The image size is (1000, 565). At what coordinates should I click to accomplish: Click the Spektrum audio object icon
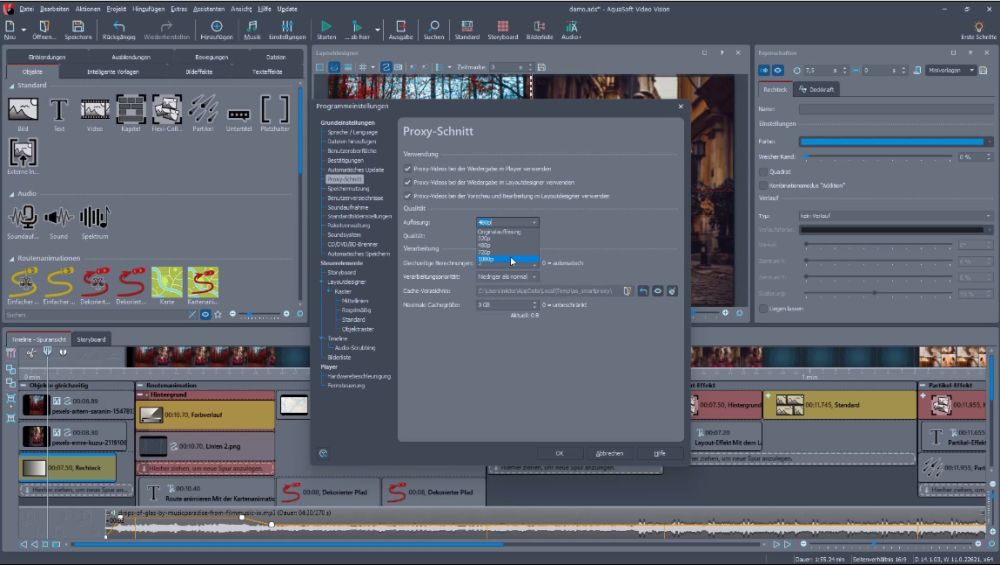click(x=95, y=217)
